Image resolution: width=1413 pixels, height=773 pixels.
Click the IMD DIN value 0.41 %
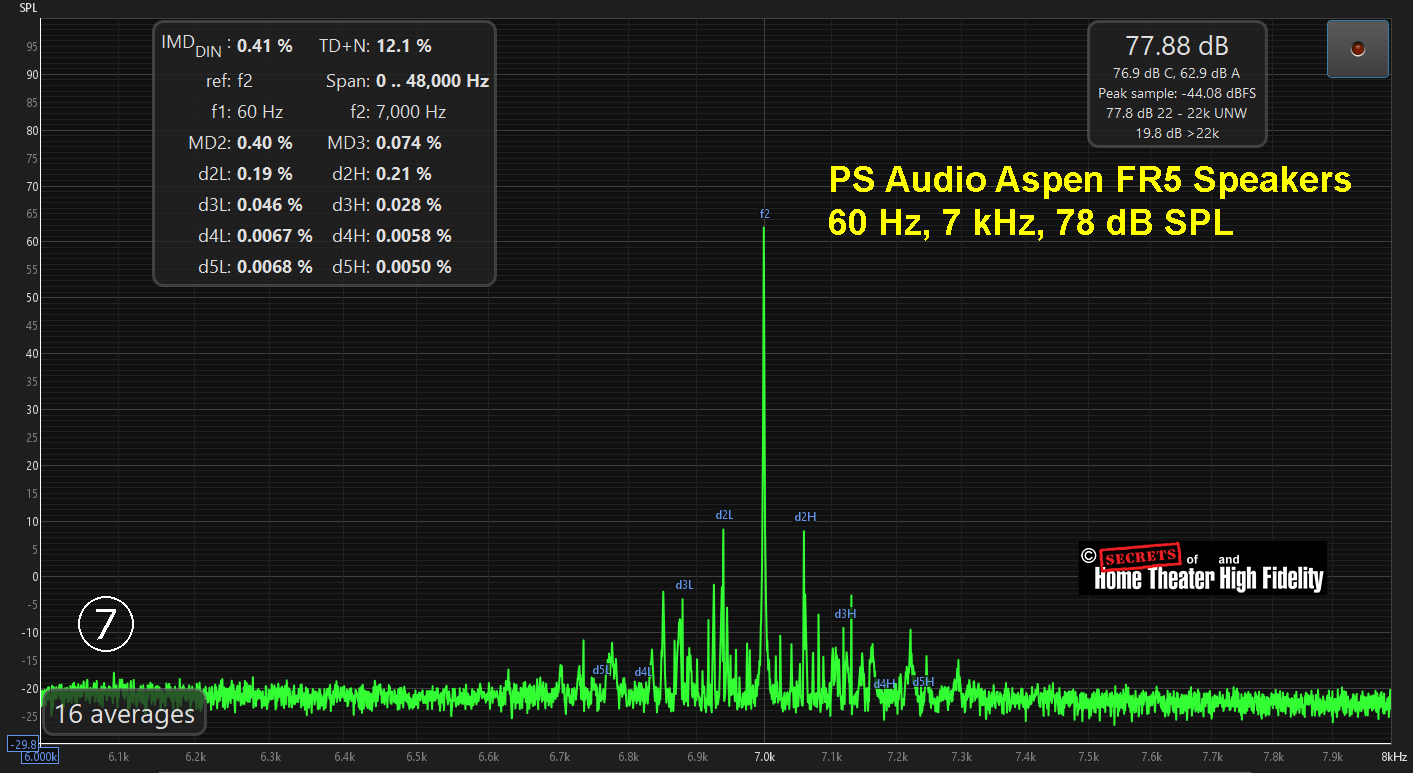265,46
